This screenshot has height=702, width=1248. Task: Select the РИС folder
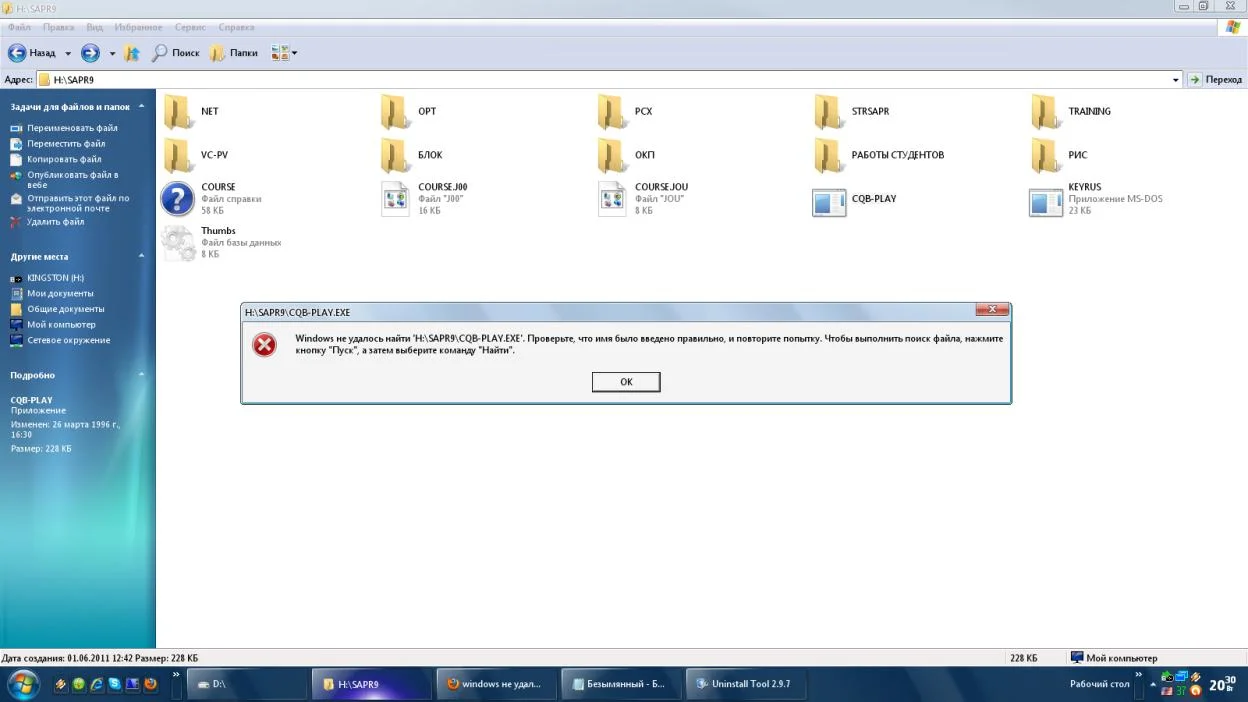(1058, 155)
